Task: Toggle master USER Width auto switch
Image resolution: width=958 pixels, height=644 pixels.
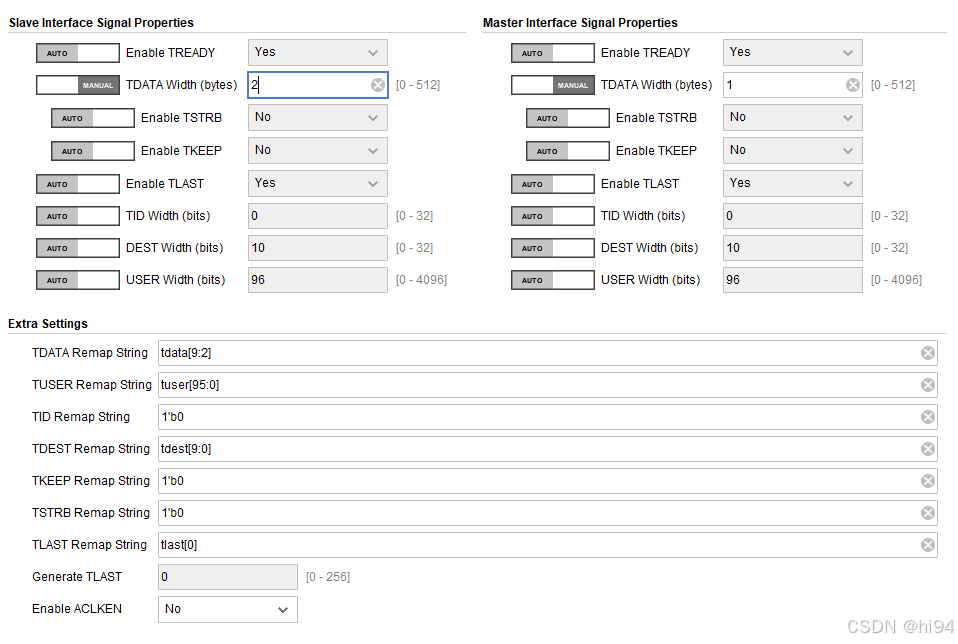Action: 553,280
